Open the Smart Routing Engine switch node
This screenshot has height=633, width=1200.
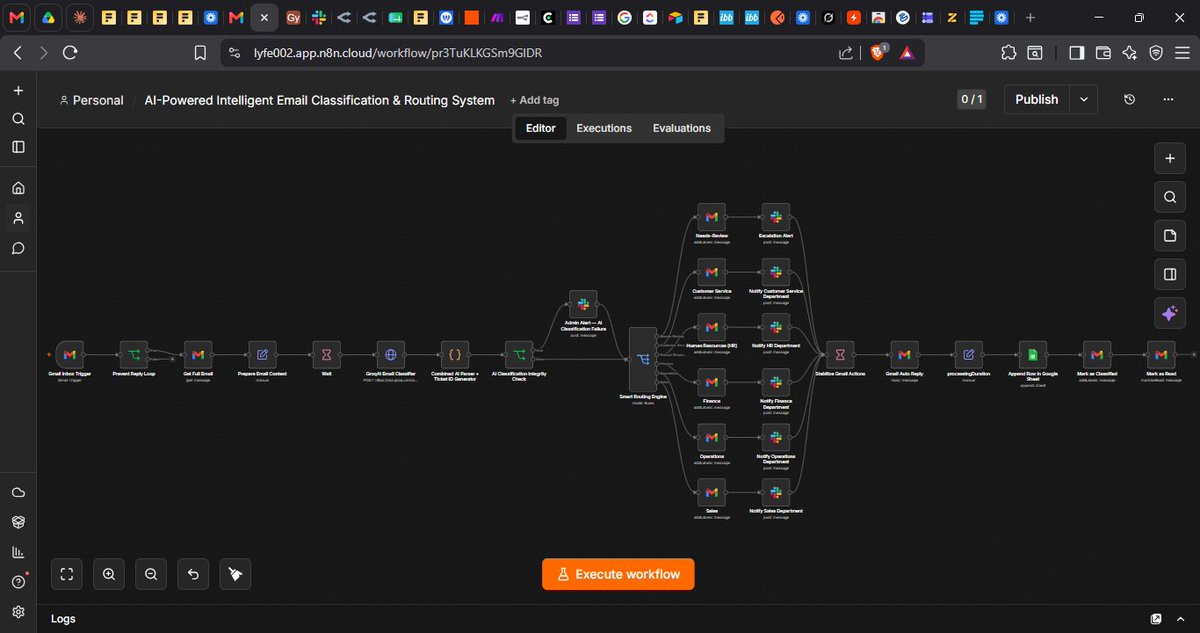pos(643,359)
